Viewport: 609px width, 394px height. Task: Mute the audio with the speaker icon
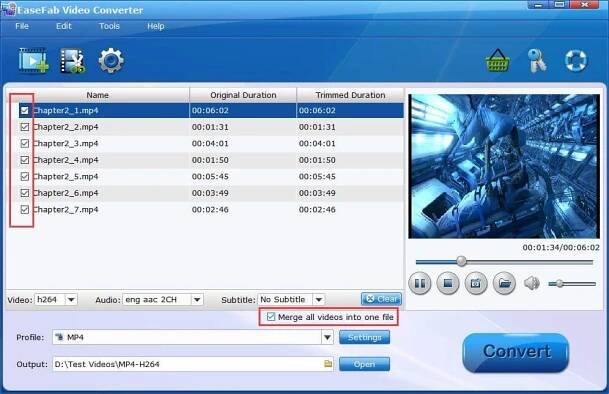pyautogui.click(x=532, y=283)
